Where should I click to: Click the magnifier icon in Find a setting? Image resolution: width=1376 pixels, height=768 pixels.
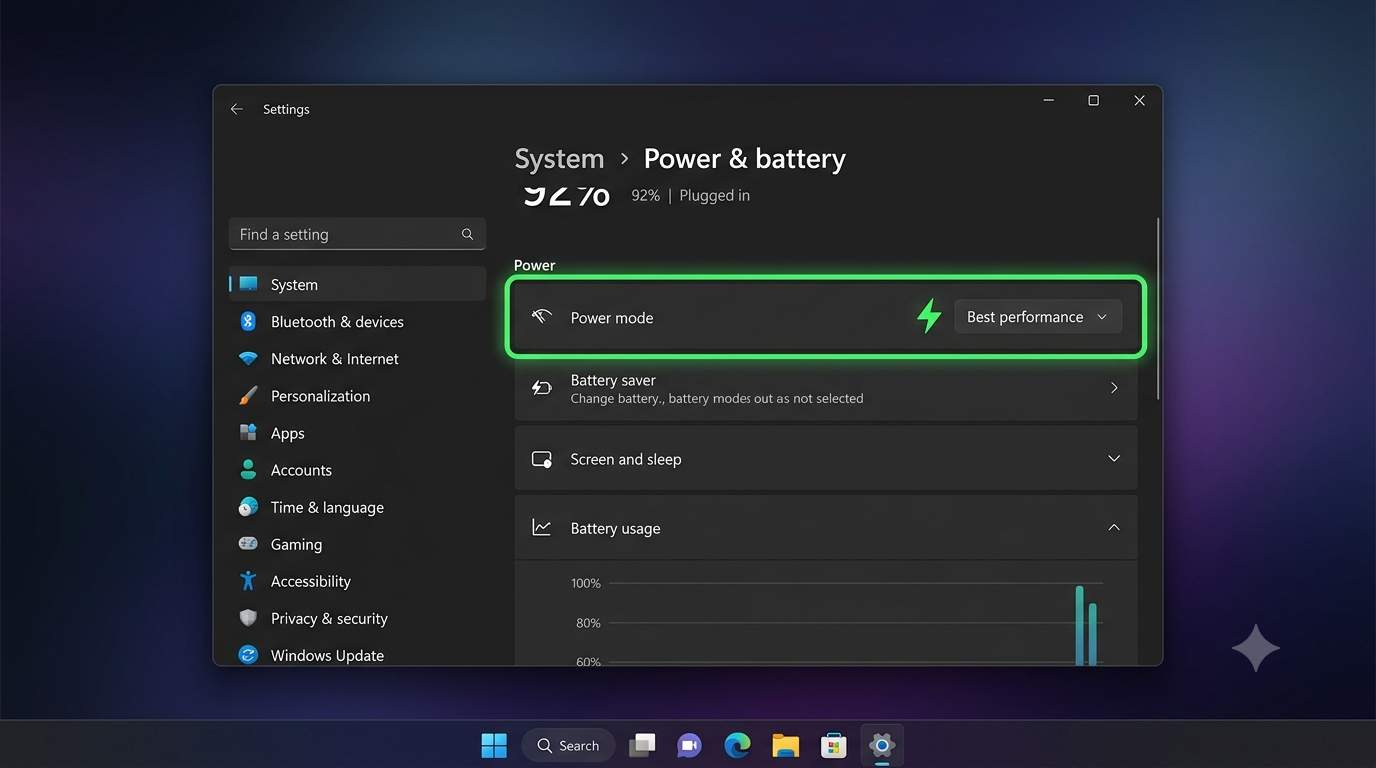pos(467,234)
